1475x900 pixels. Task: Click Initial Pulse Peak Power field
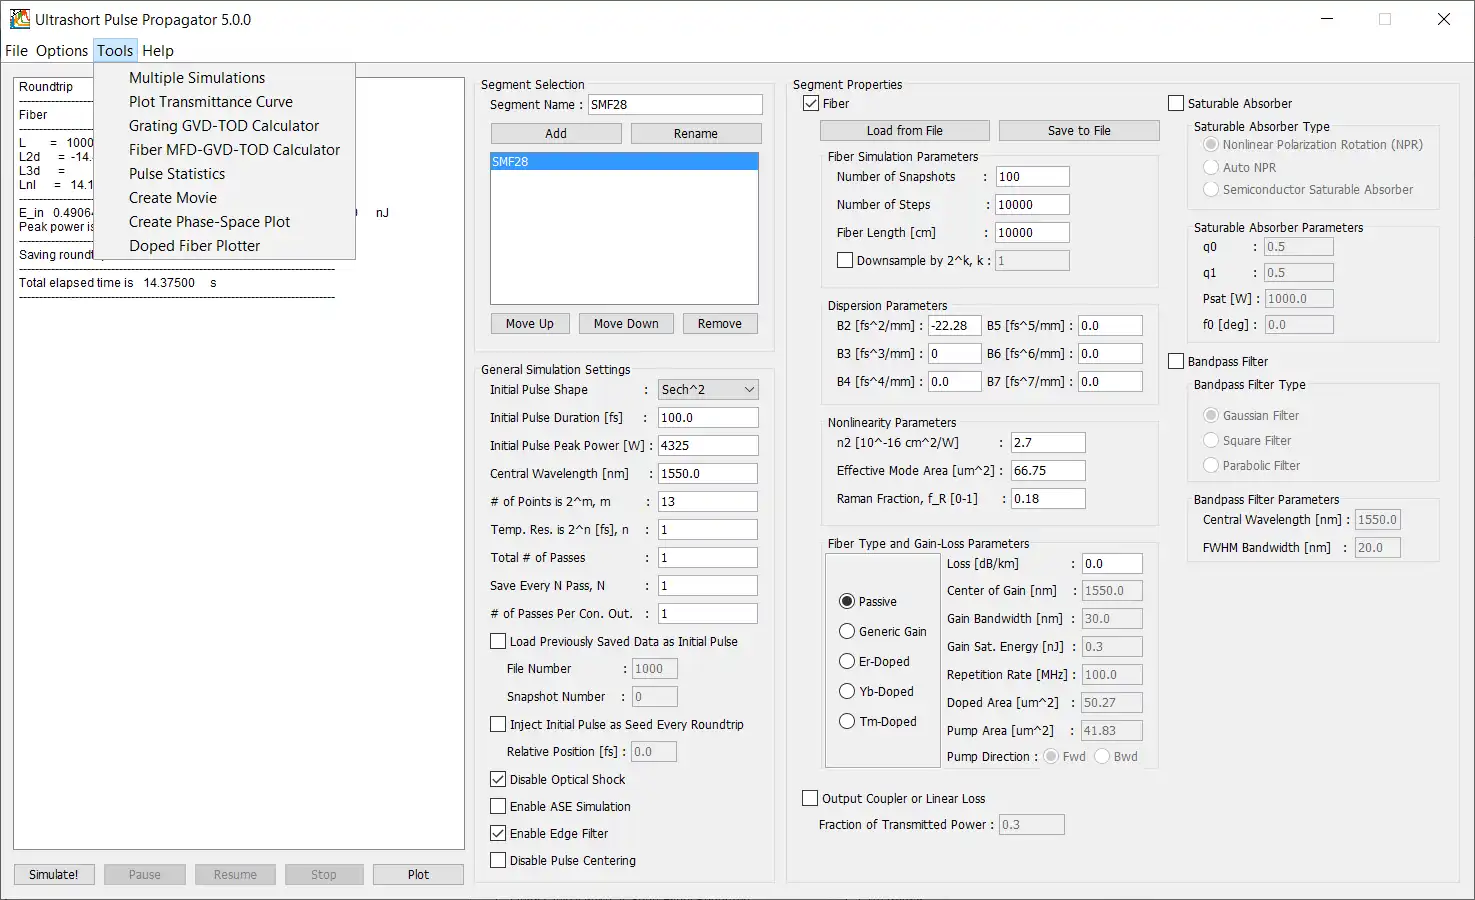click(708, 445)
